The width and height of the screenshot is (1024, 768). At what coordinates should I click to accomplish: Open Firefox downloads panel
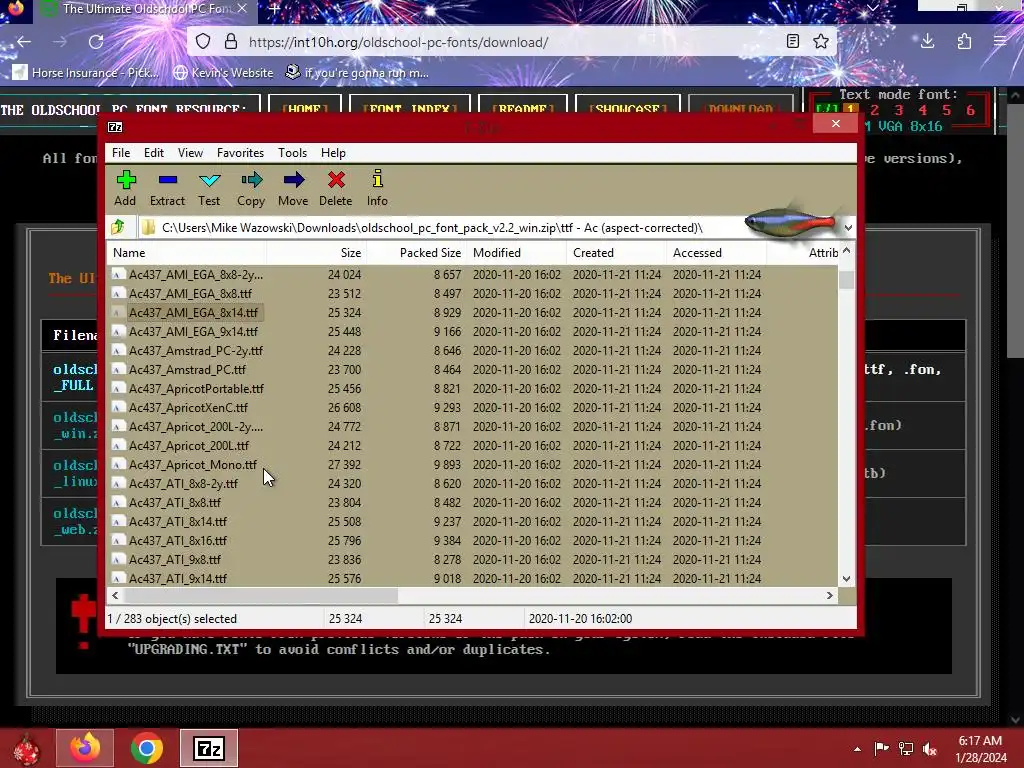pos(927,42)
